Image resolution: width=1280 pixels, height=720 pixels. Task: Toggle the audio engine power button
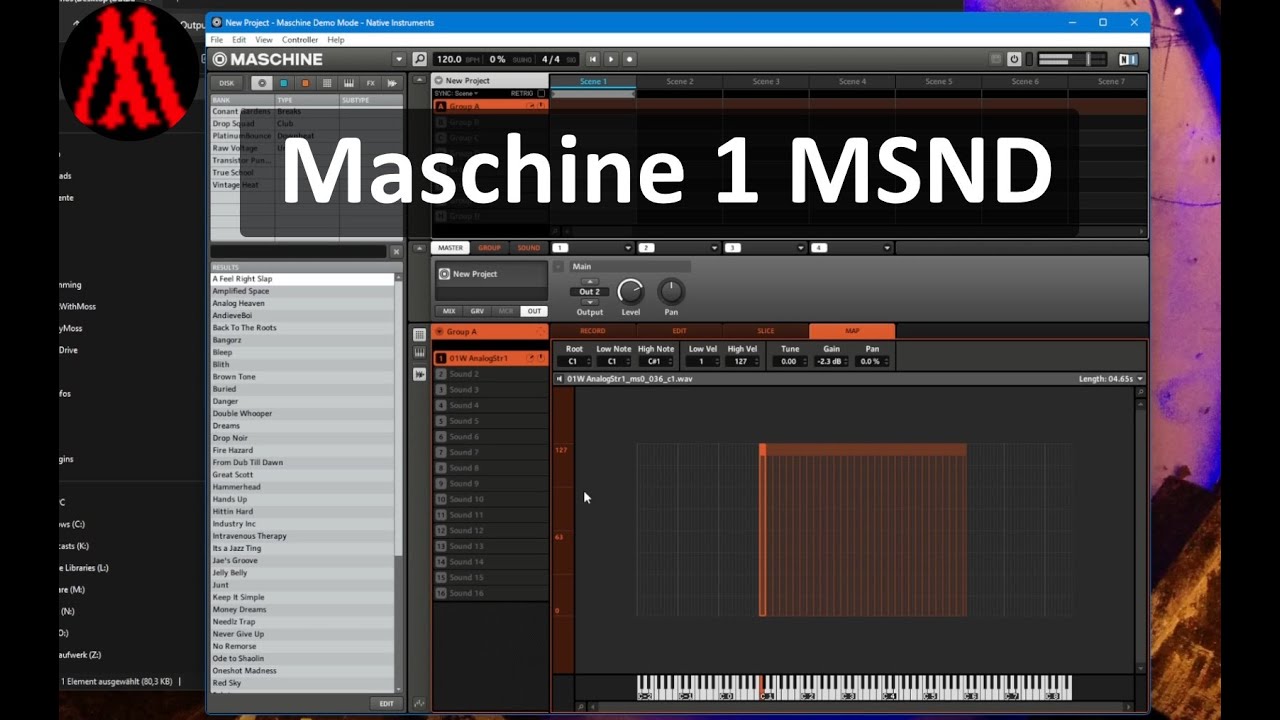click(1014, 59)
